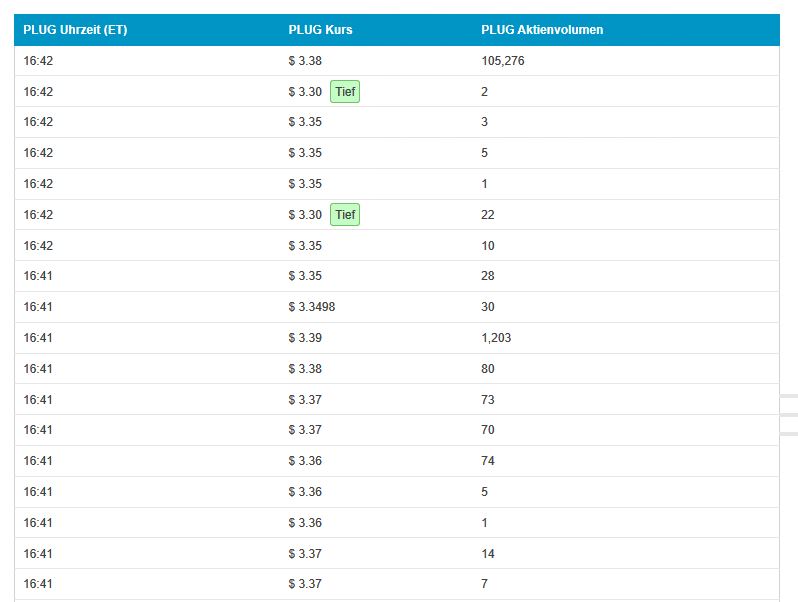Viewport: 798px width, 602px height.
Task: Select the price $ 3.38 beside volume 105,276
Action: 305,61
